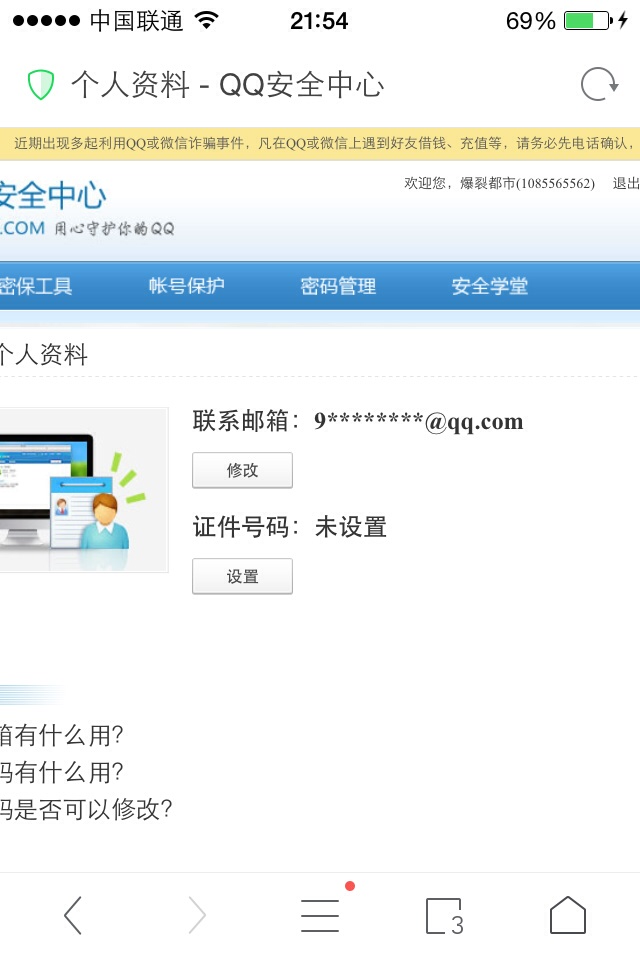The image size is (640, 960).
Task: Open the tab switcher showing 3
Action: (445, 916)
